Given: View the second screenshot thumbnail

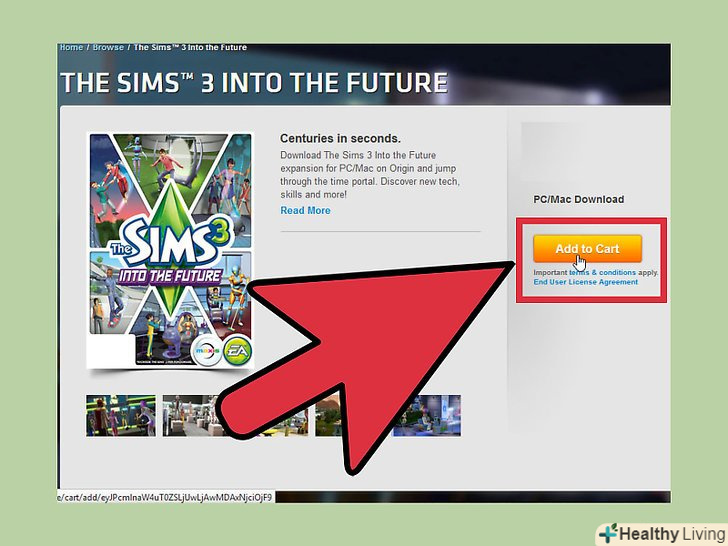Looking at the screenshot, I should click(191, 416).
